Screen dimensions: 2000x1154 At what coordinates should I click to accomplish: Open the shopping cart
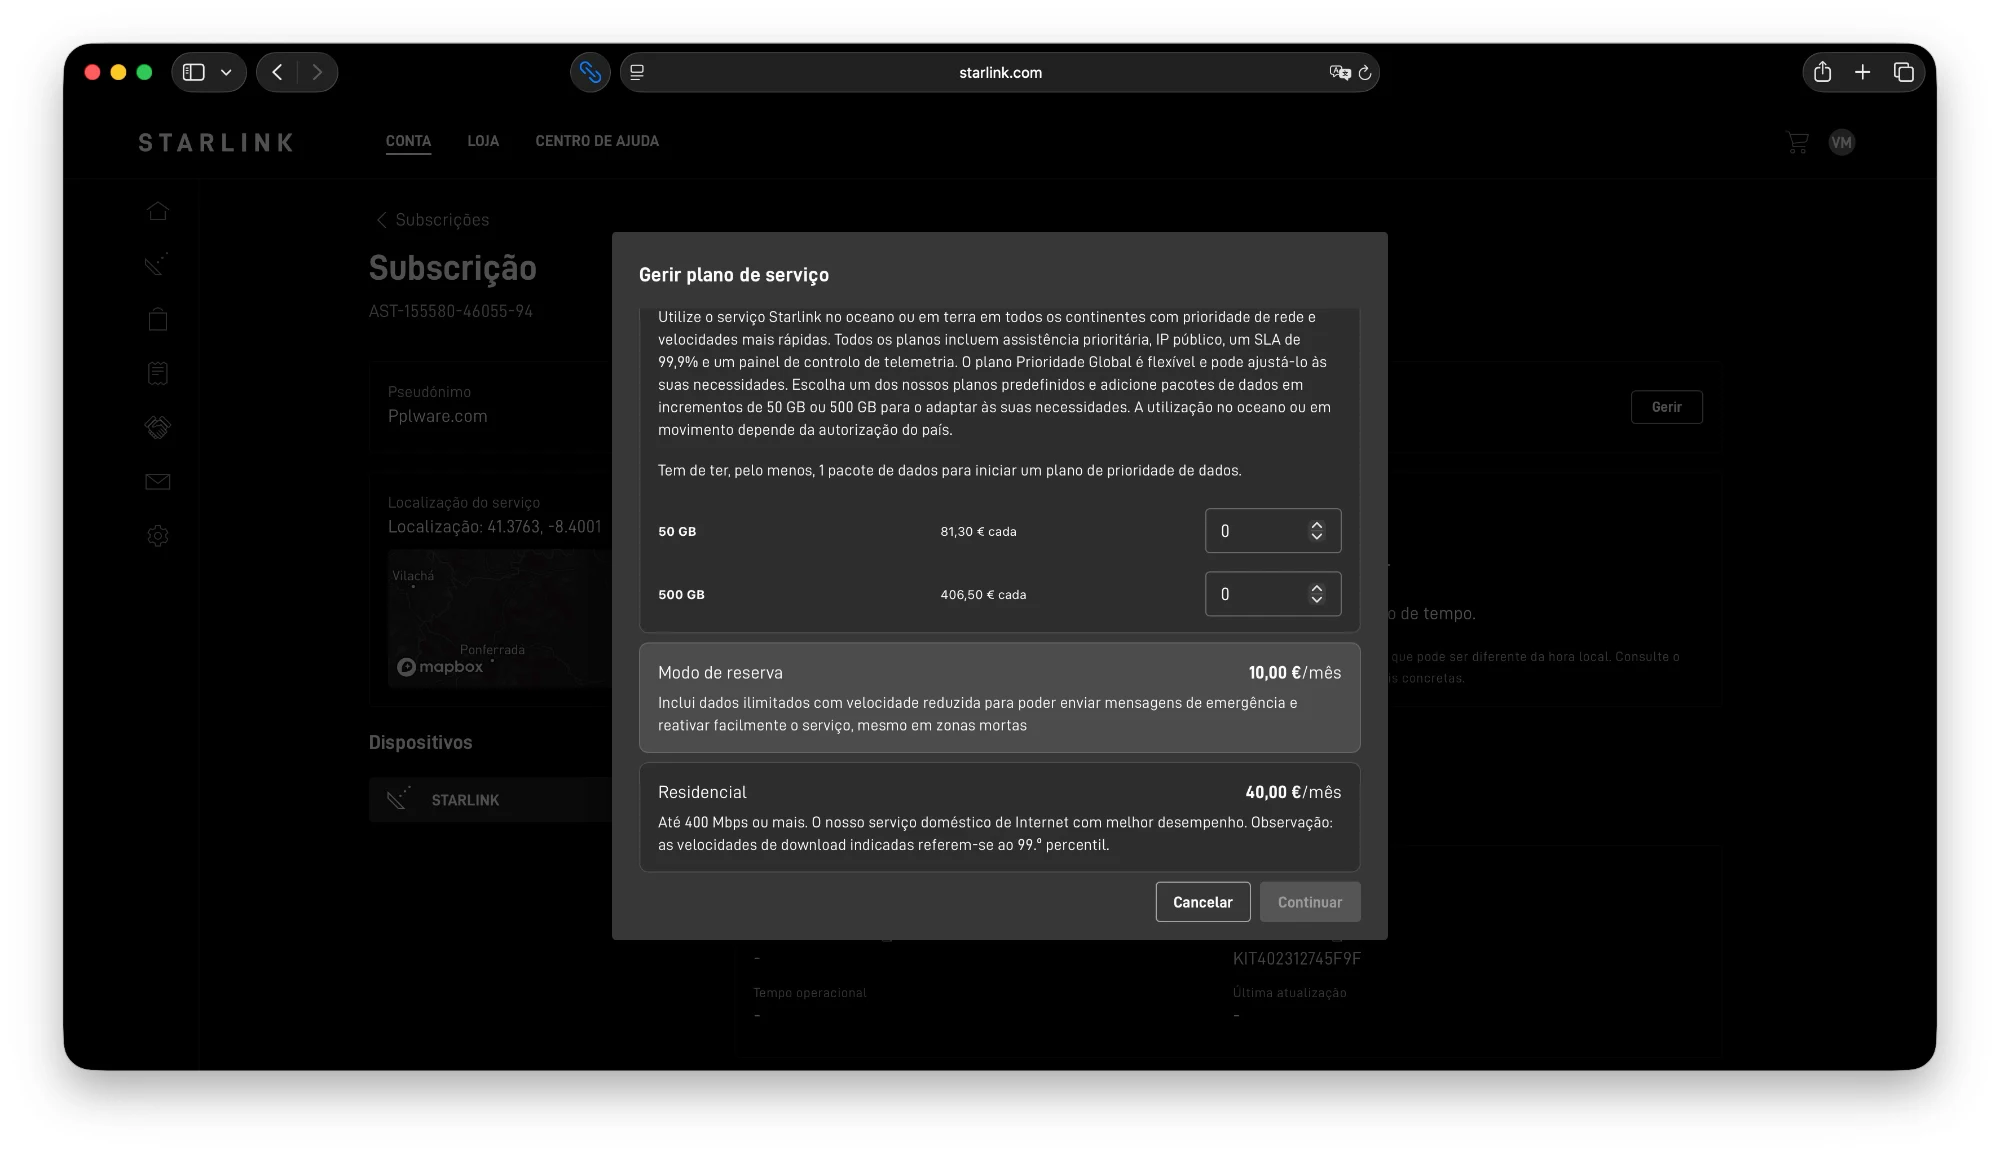point(1797,142)
